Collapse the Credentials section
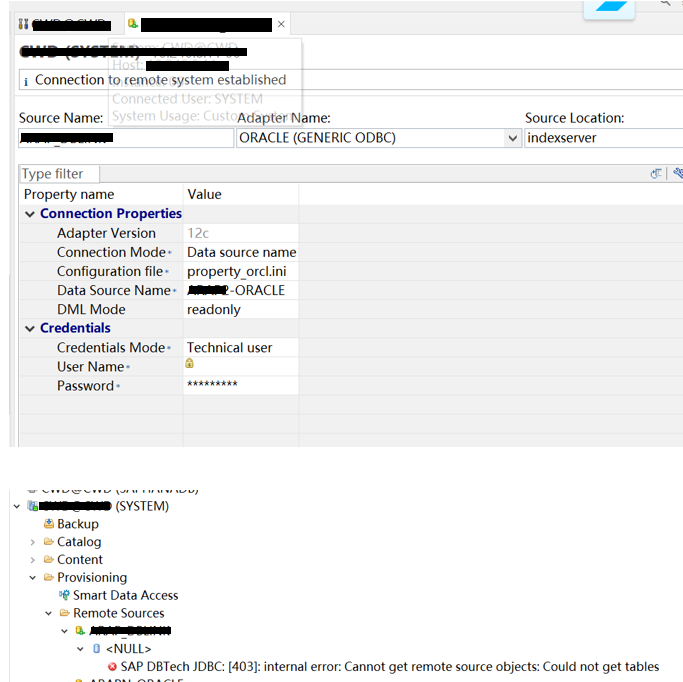The height and width of the screenshot is (682, 683). coord(30,328)
